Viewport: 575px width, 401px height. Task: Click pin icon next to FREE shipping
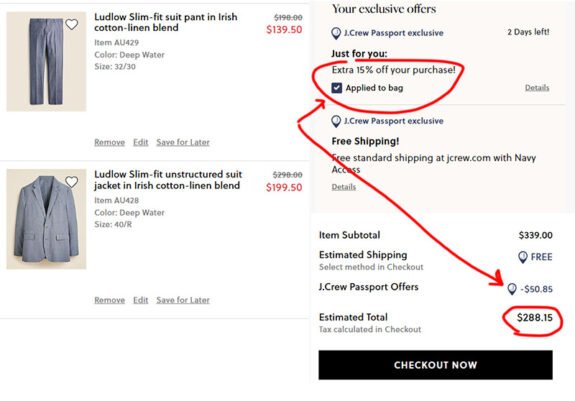pos(523,257)
